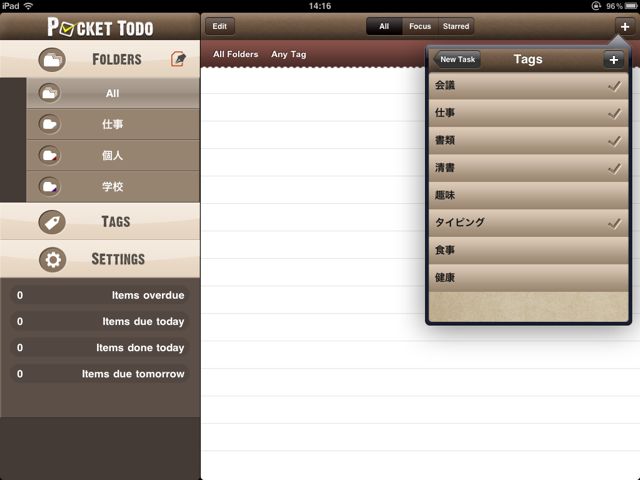Viewport: 640px width, 480px height.
Task: Tap the Tags popover title
Action: pos(528,59)
